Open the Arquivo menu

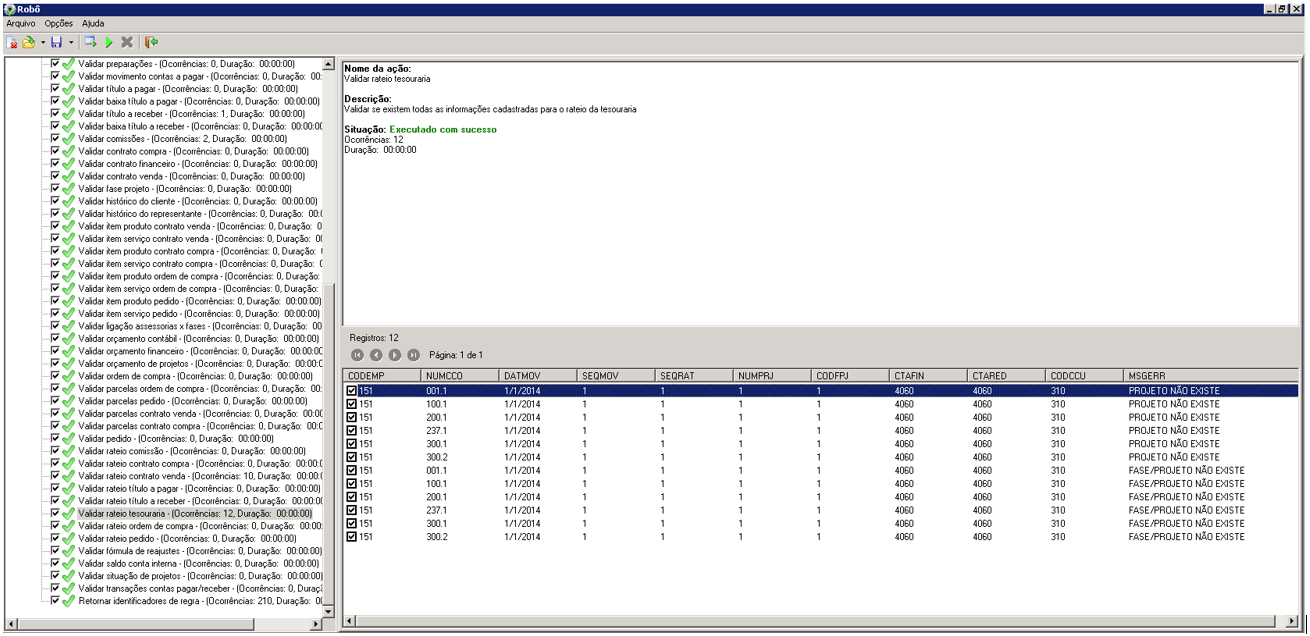coord(20,23)
